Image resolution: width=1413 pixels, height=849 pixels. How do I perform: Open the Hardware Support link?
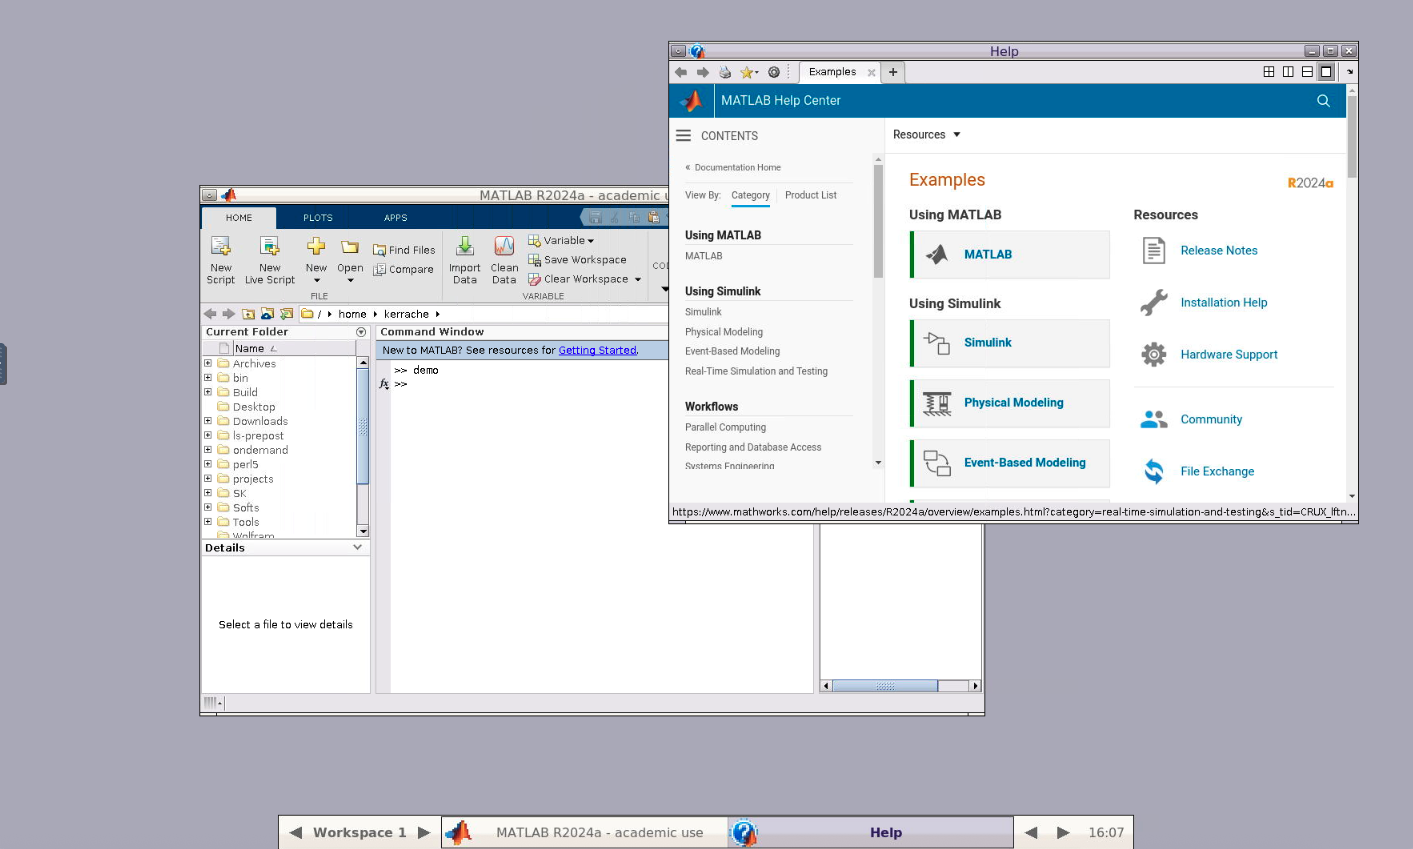pyautogui.click(x=1229, y=355)
